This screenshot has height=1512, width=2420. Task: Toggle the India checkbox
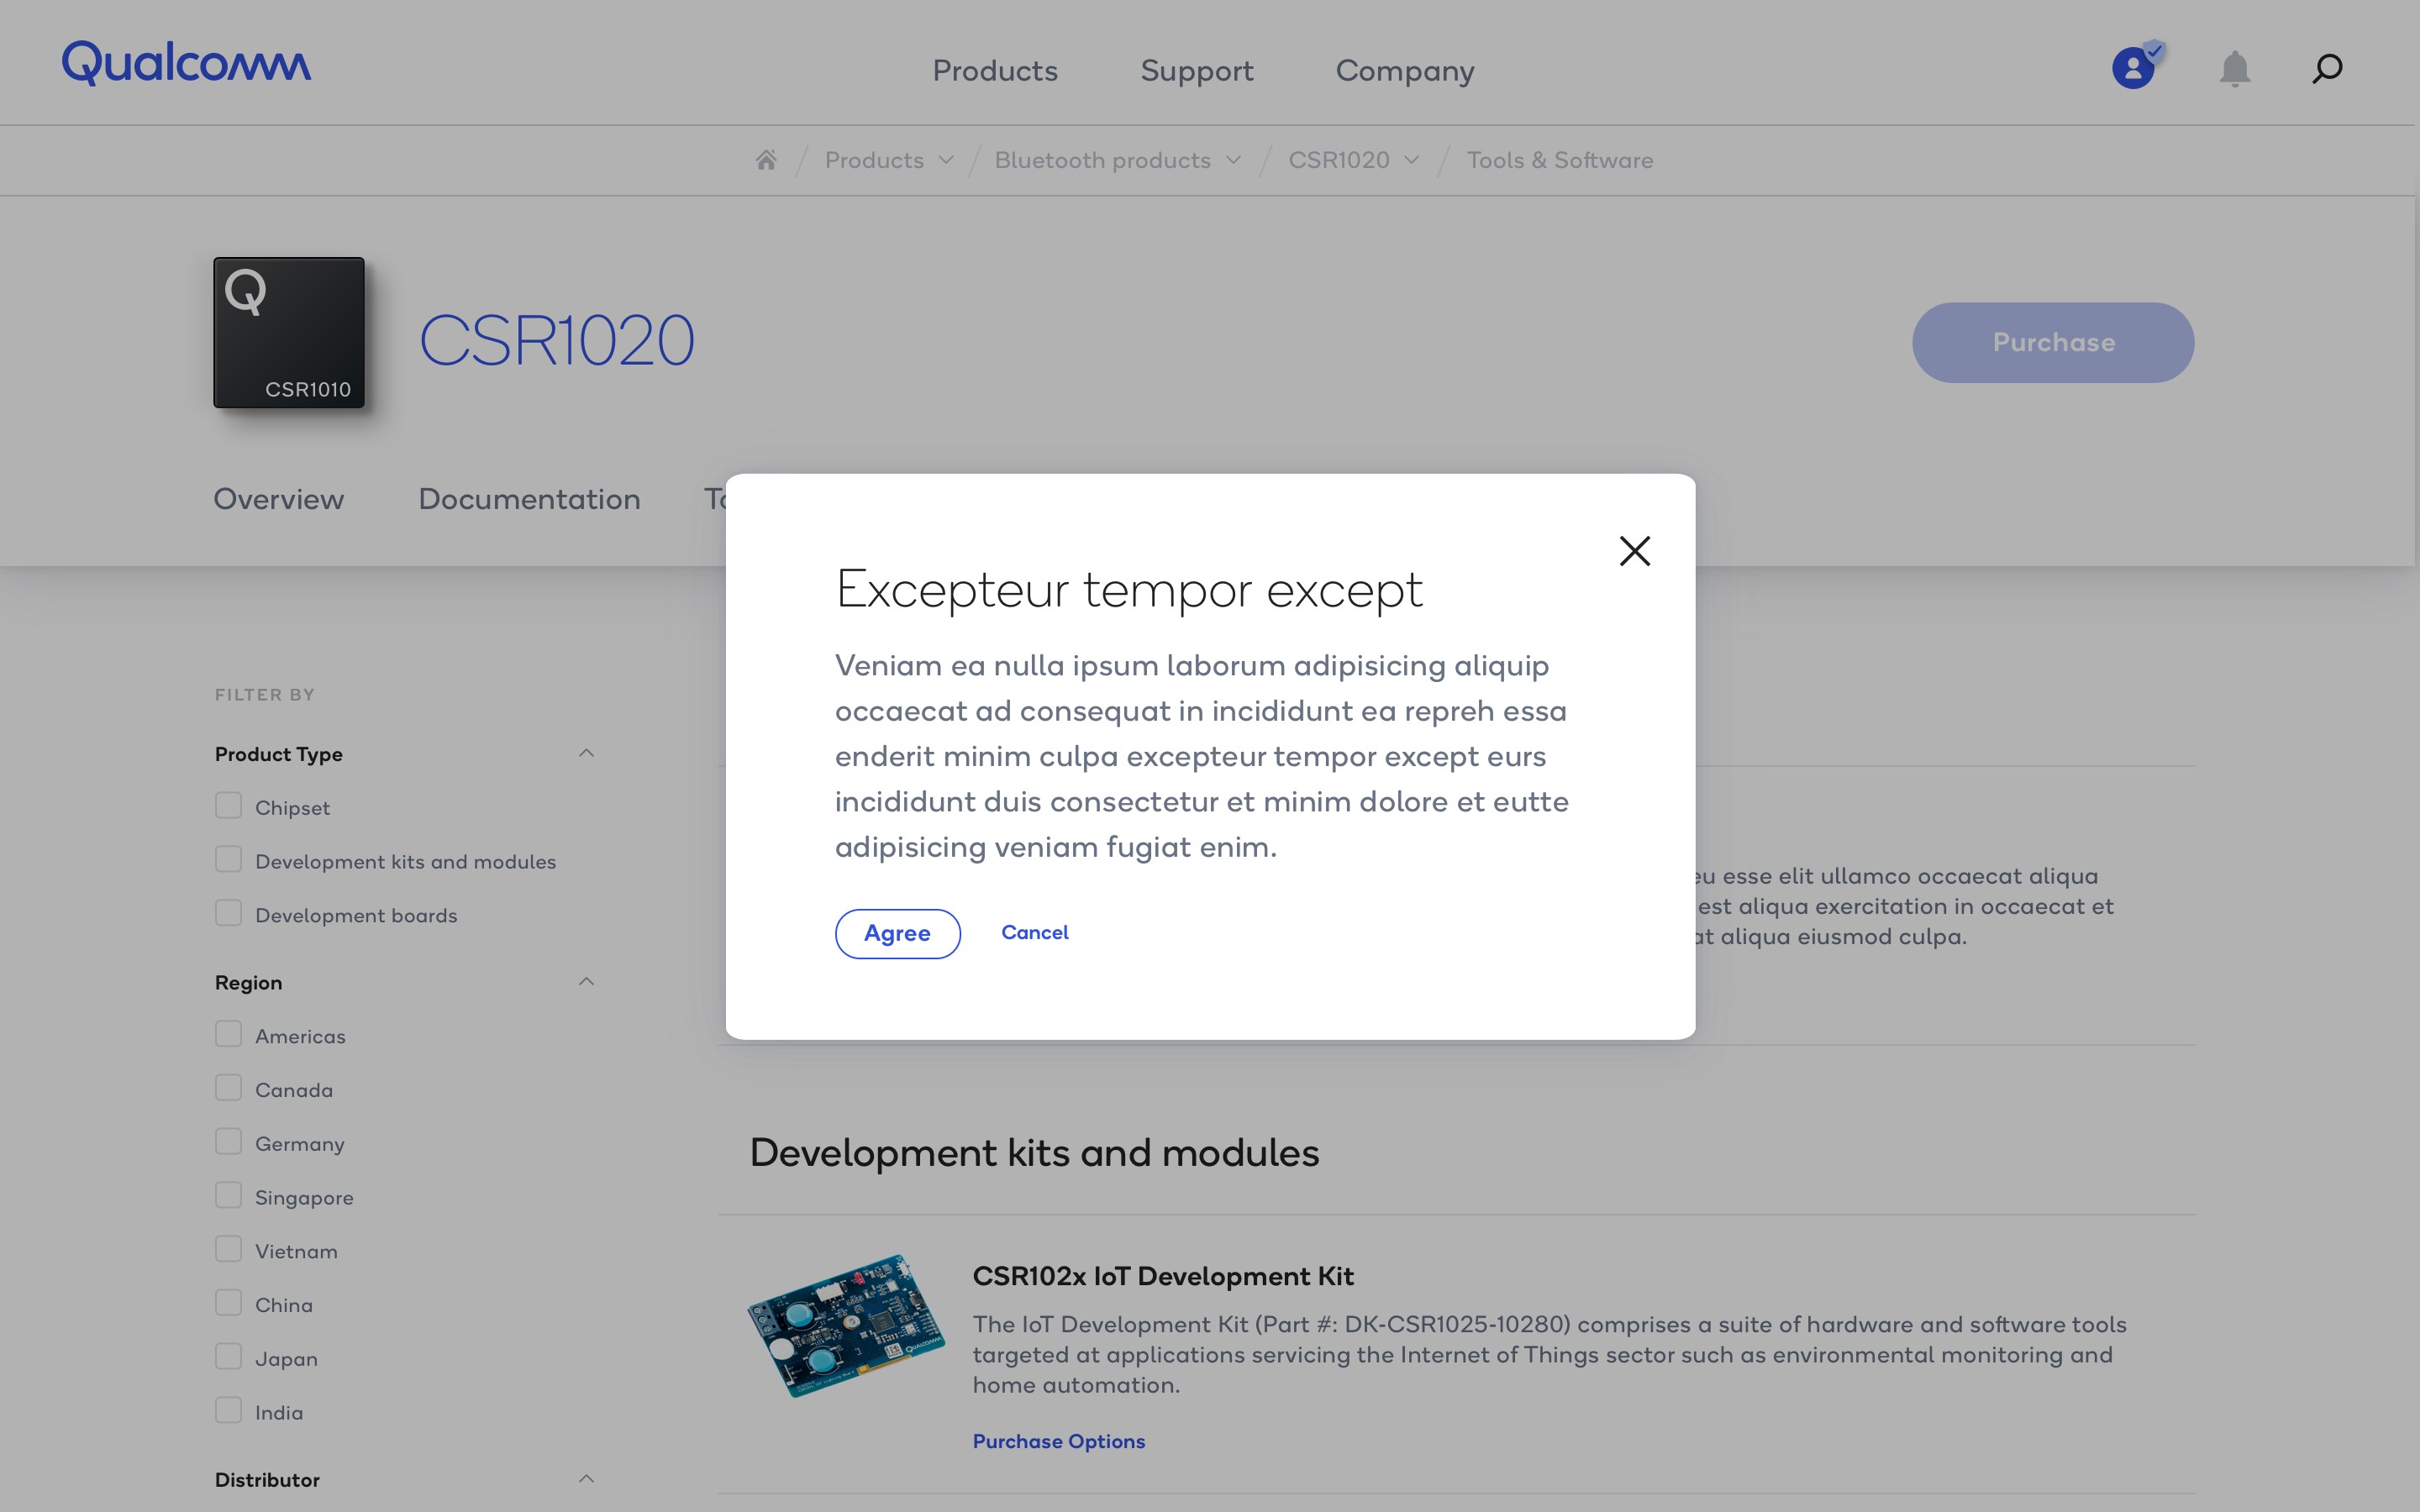[229, 1411]
